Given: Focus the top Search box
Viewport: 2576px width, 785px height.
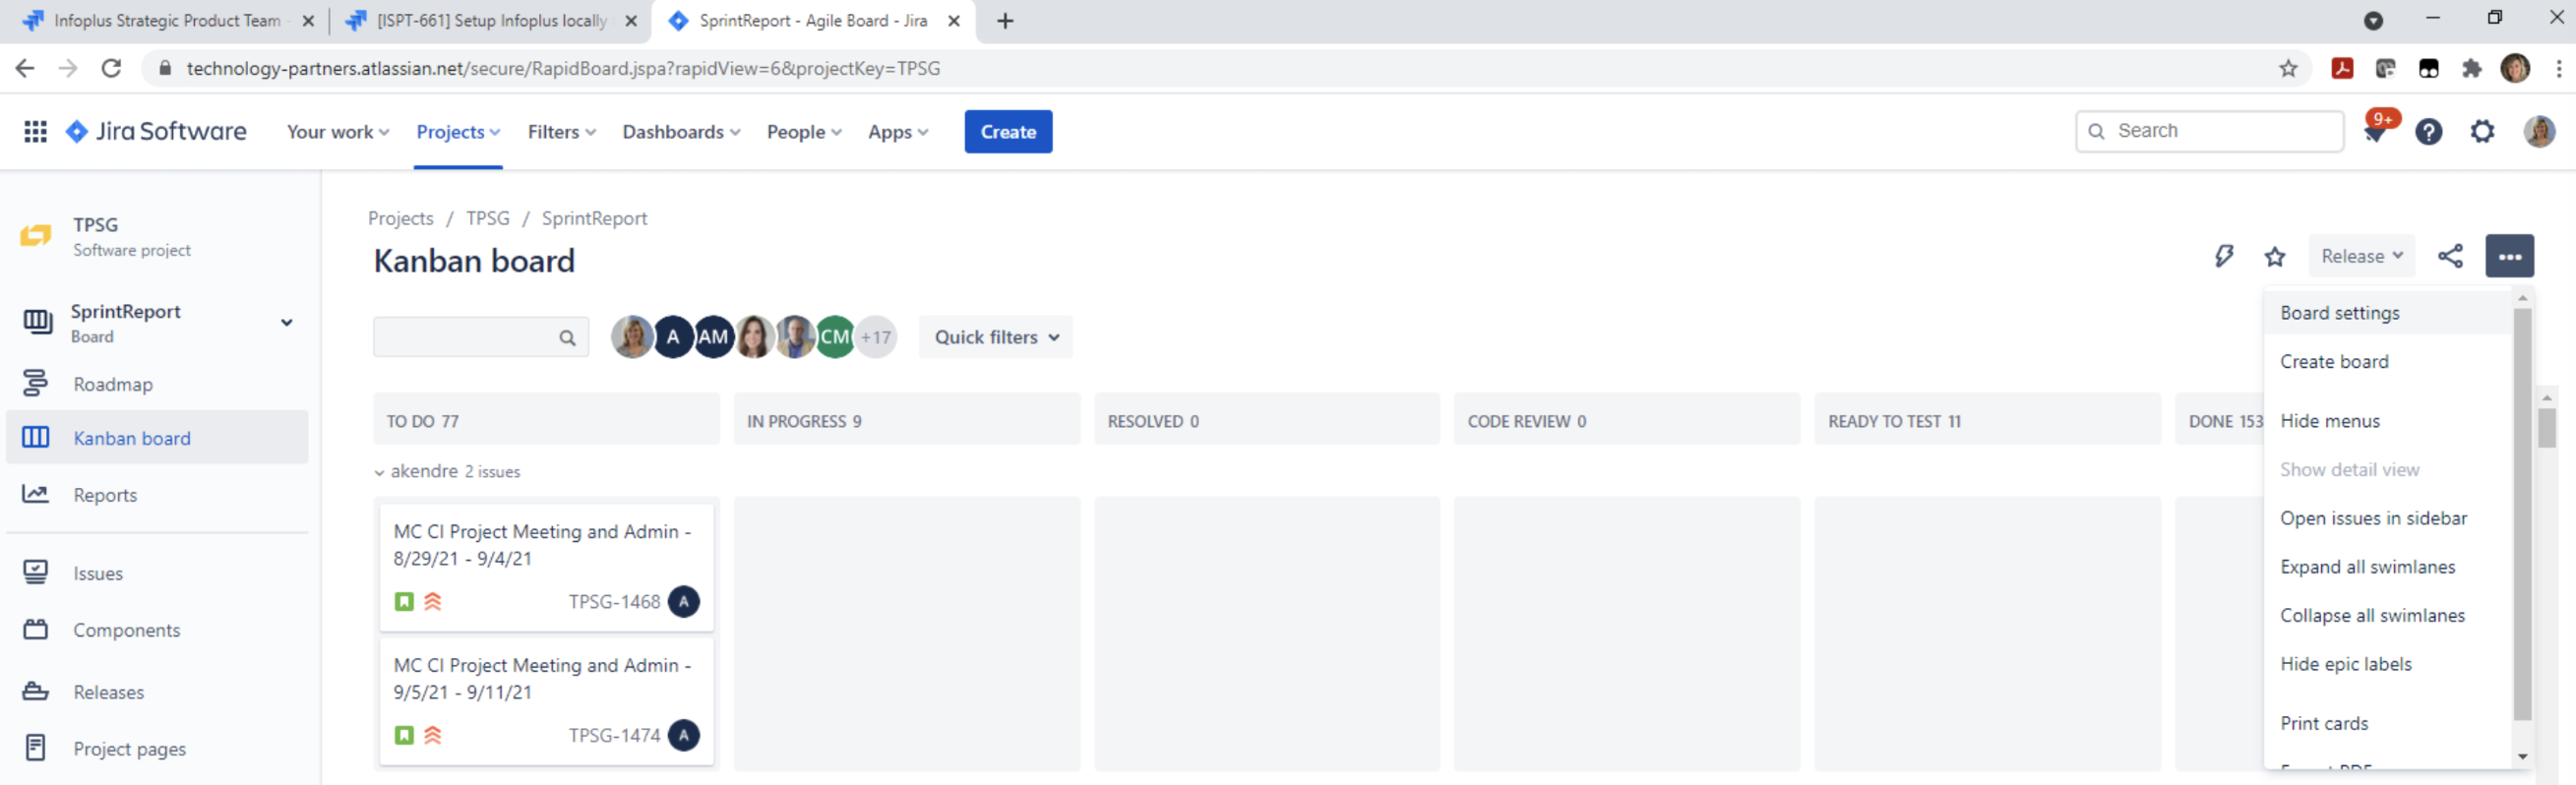Looking at the screenshot, I should pos(2208,131).
